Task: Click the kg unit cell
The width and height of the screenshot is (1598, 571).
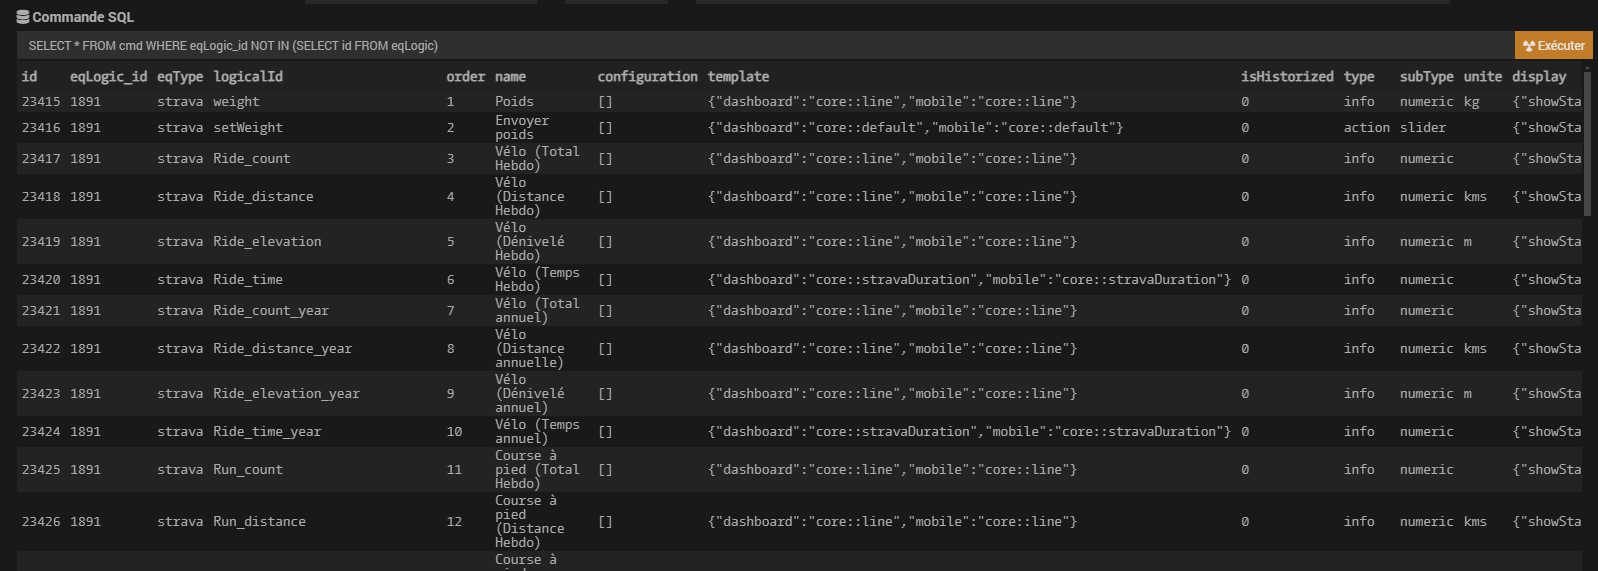Action: click(x=1471, y=101)
